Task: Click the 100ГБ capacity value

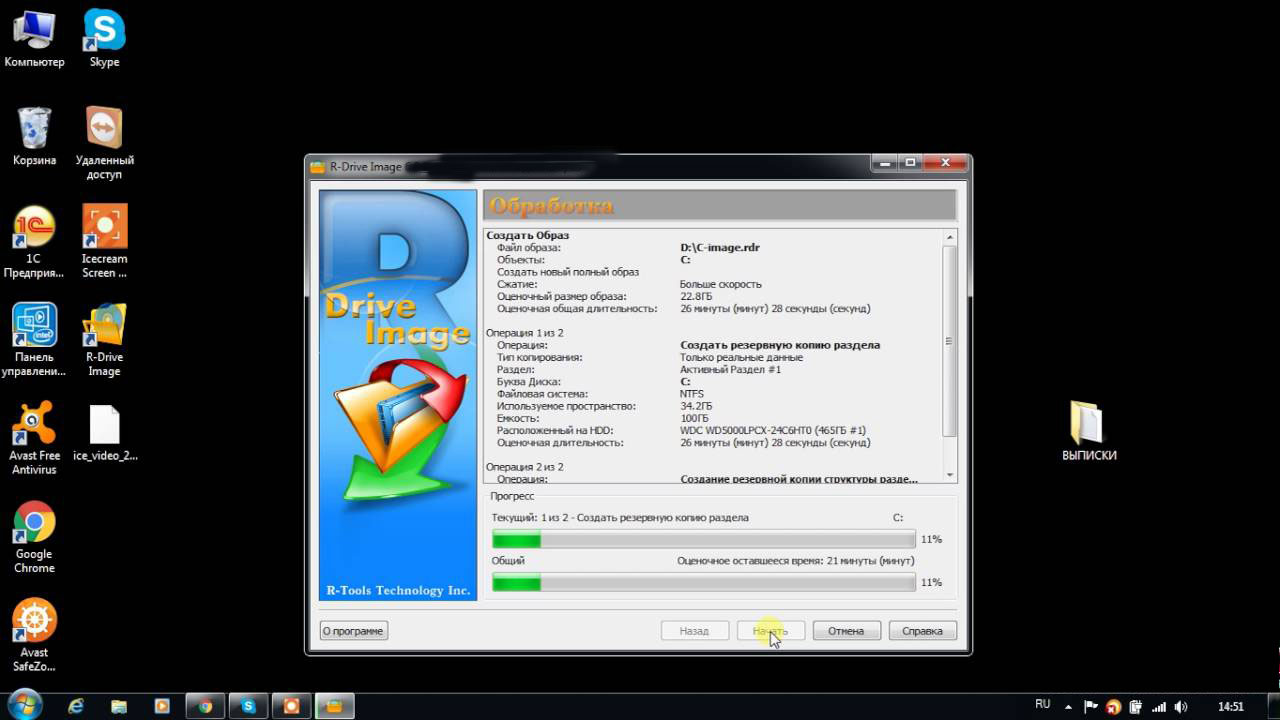Action: tap(694, 418)
